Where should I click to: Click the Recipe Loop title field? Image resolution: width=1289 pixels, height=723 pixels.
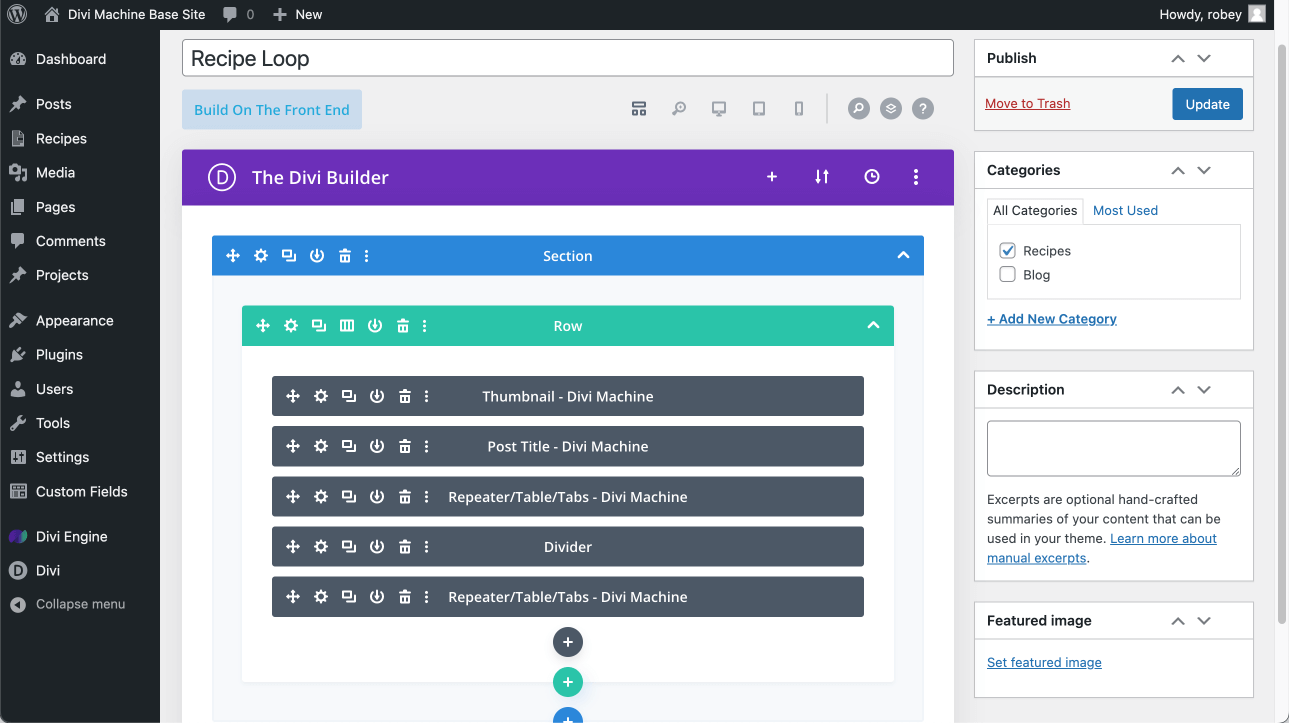tap(568, 58)
